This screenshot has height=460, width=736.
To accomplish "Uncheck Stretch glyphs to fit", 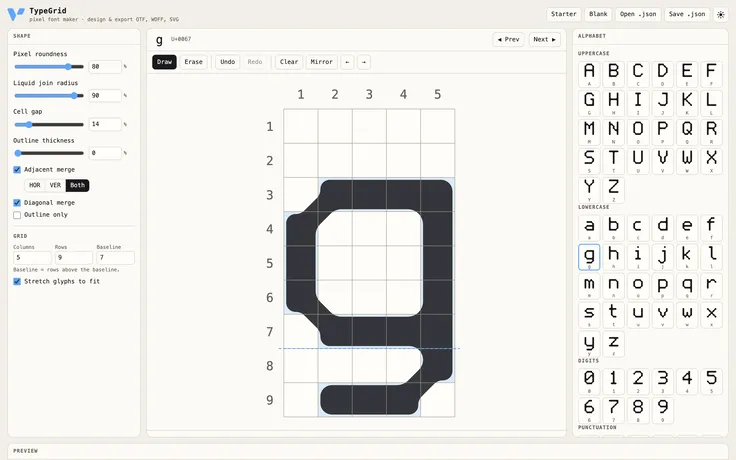I will [17, 281].
